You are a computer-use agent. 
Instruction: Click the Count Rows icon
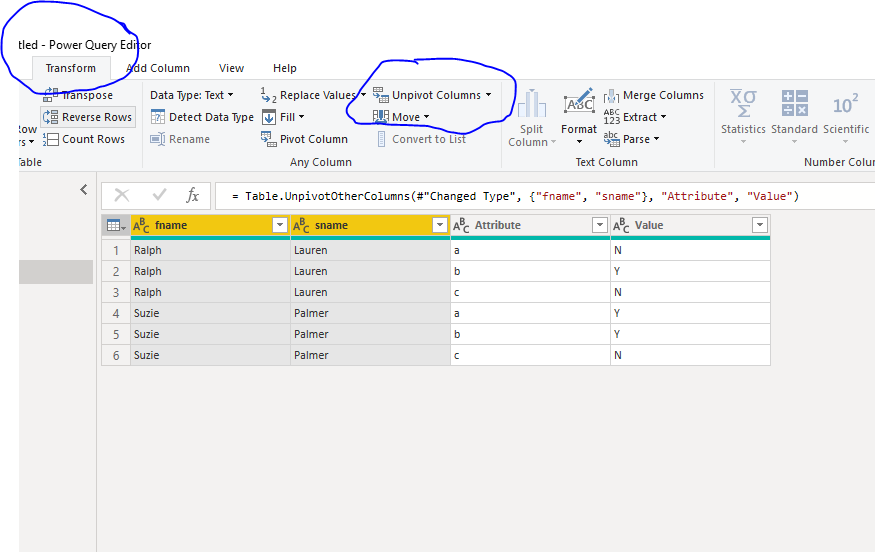(51, 139)
